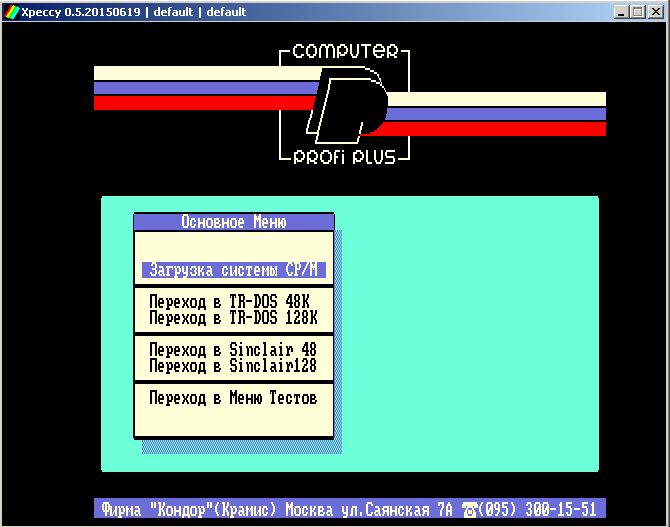Click the red stripe left of the logo
This screenshot has height=527, width=670.
click(x=200, y=102)
